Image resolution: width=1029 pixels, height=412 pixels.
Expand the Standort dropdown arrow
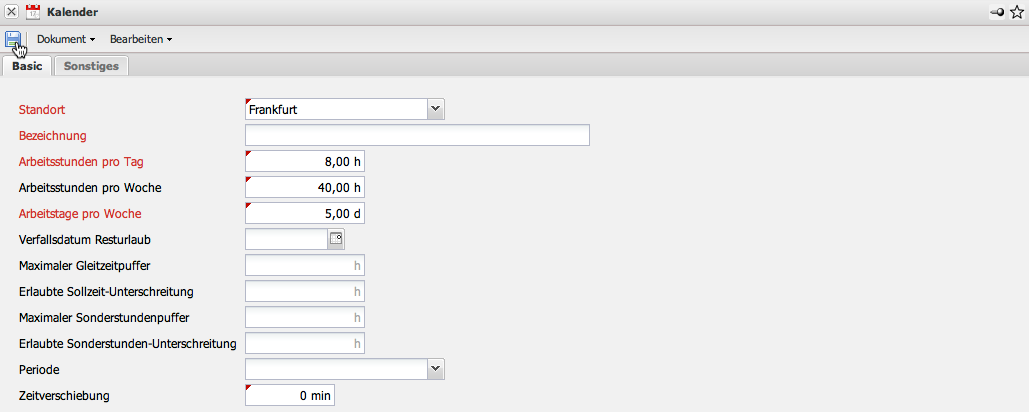pyautogui.click(x=435, y=109)
